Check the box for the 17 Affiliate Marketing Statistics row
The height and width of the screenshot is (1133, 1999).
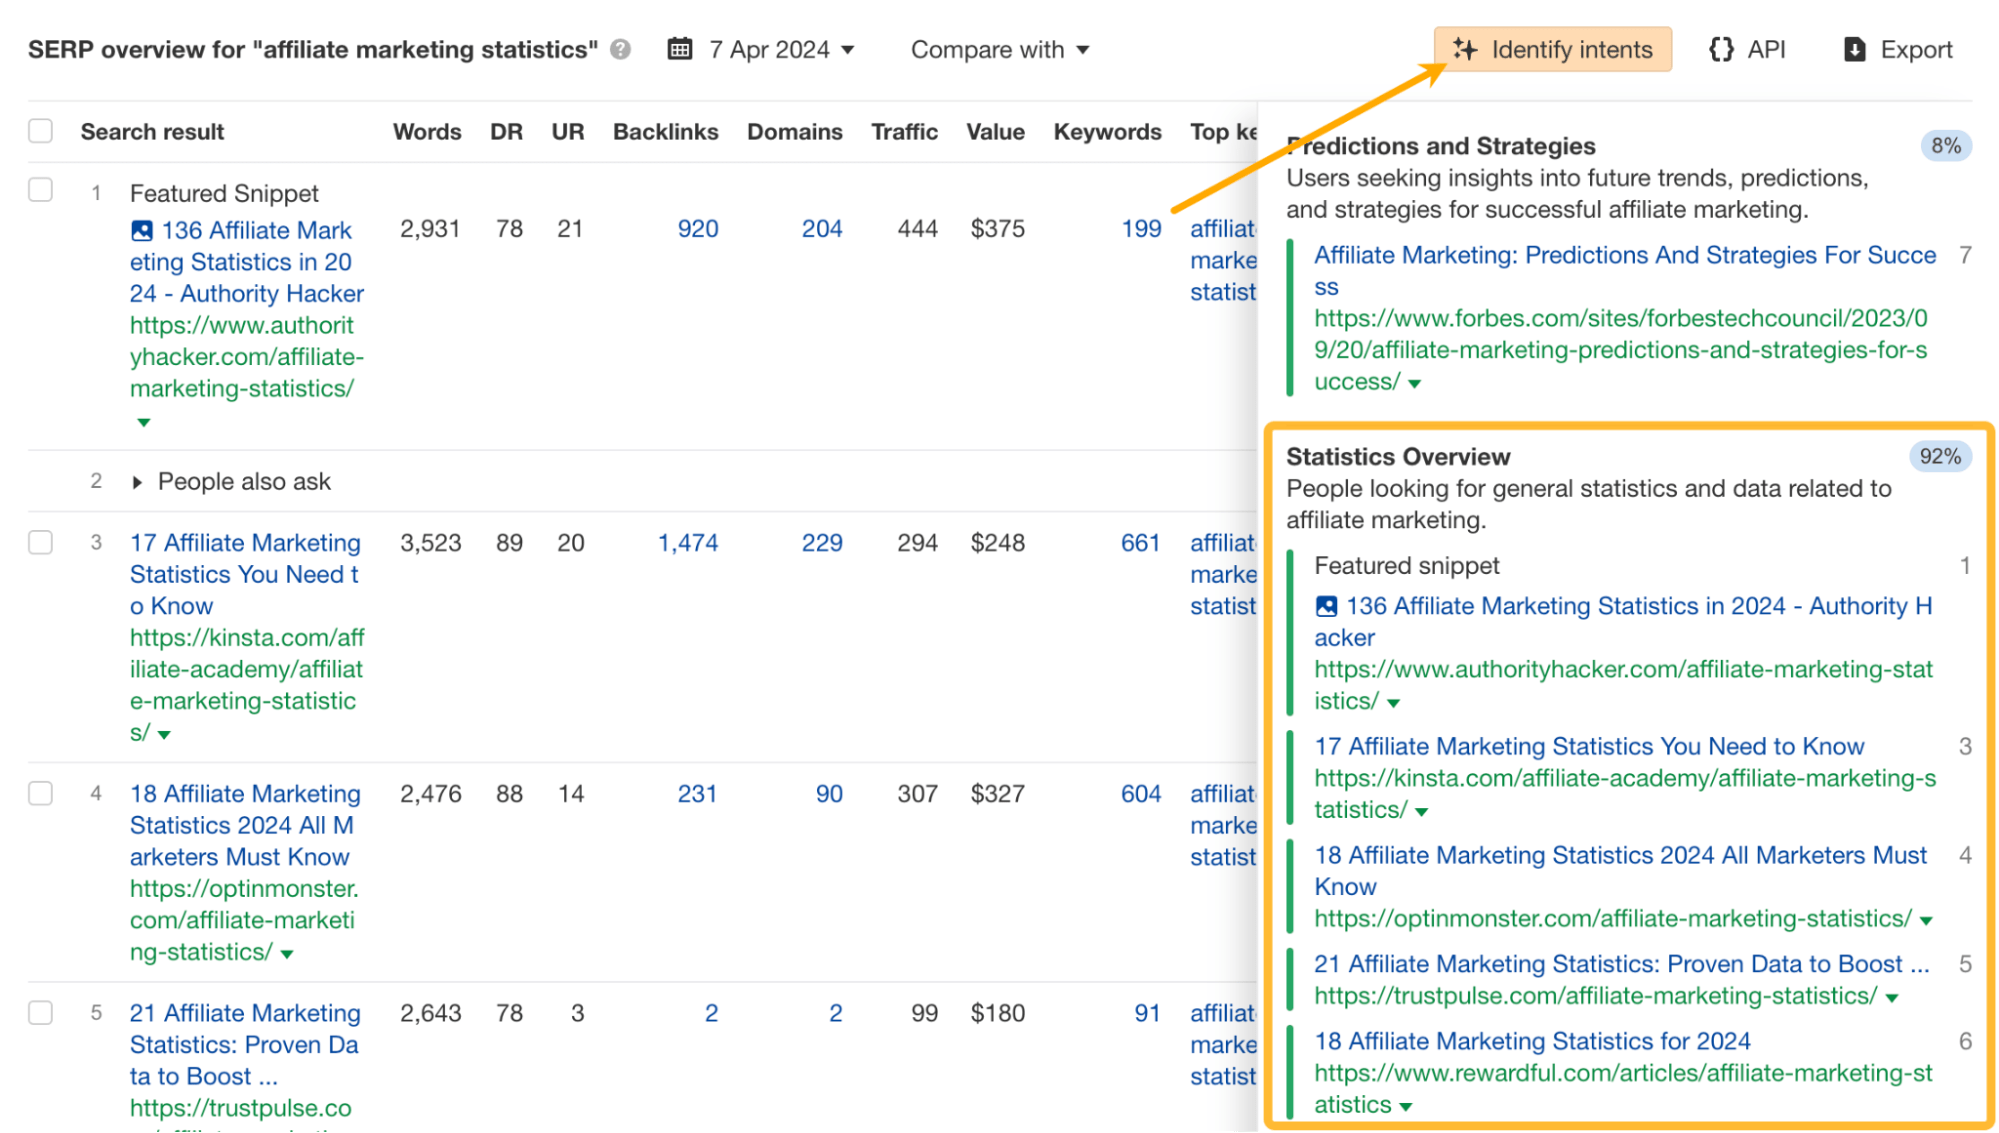point(40,542)
